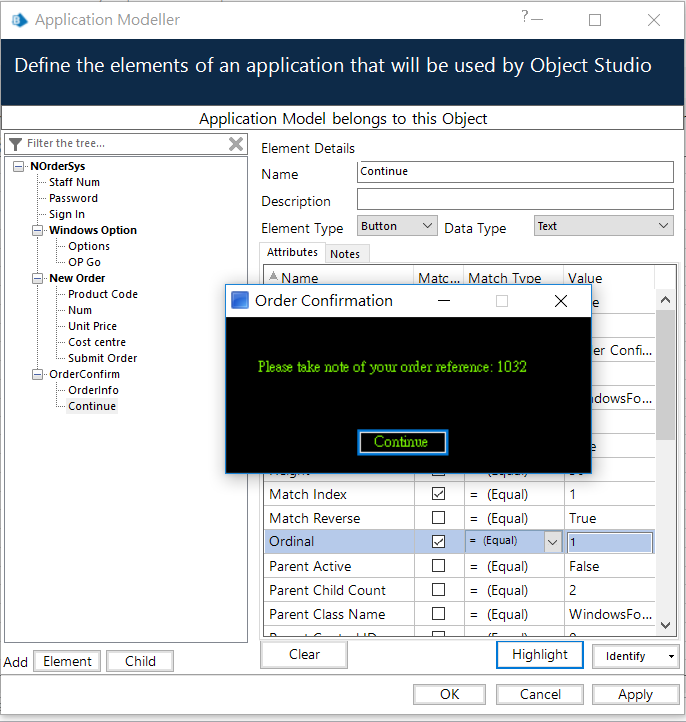
Task: Collapse the Windows Option node
Action: 37,230
